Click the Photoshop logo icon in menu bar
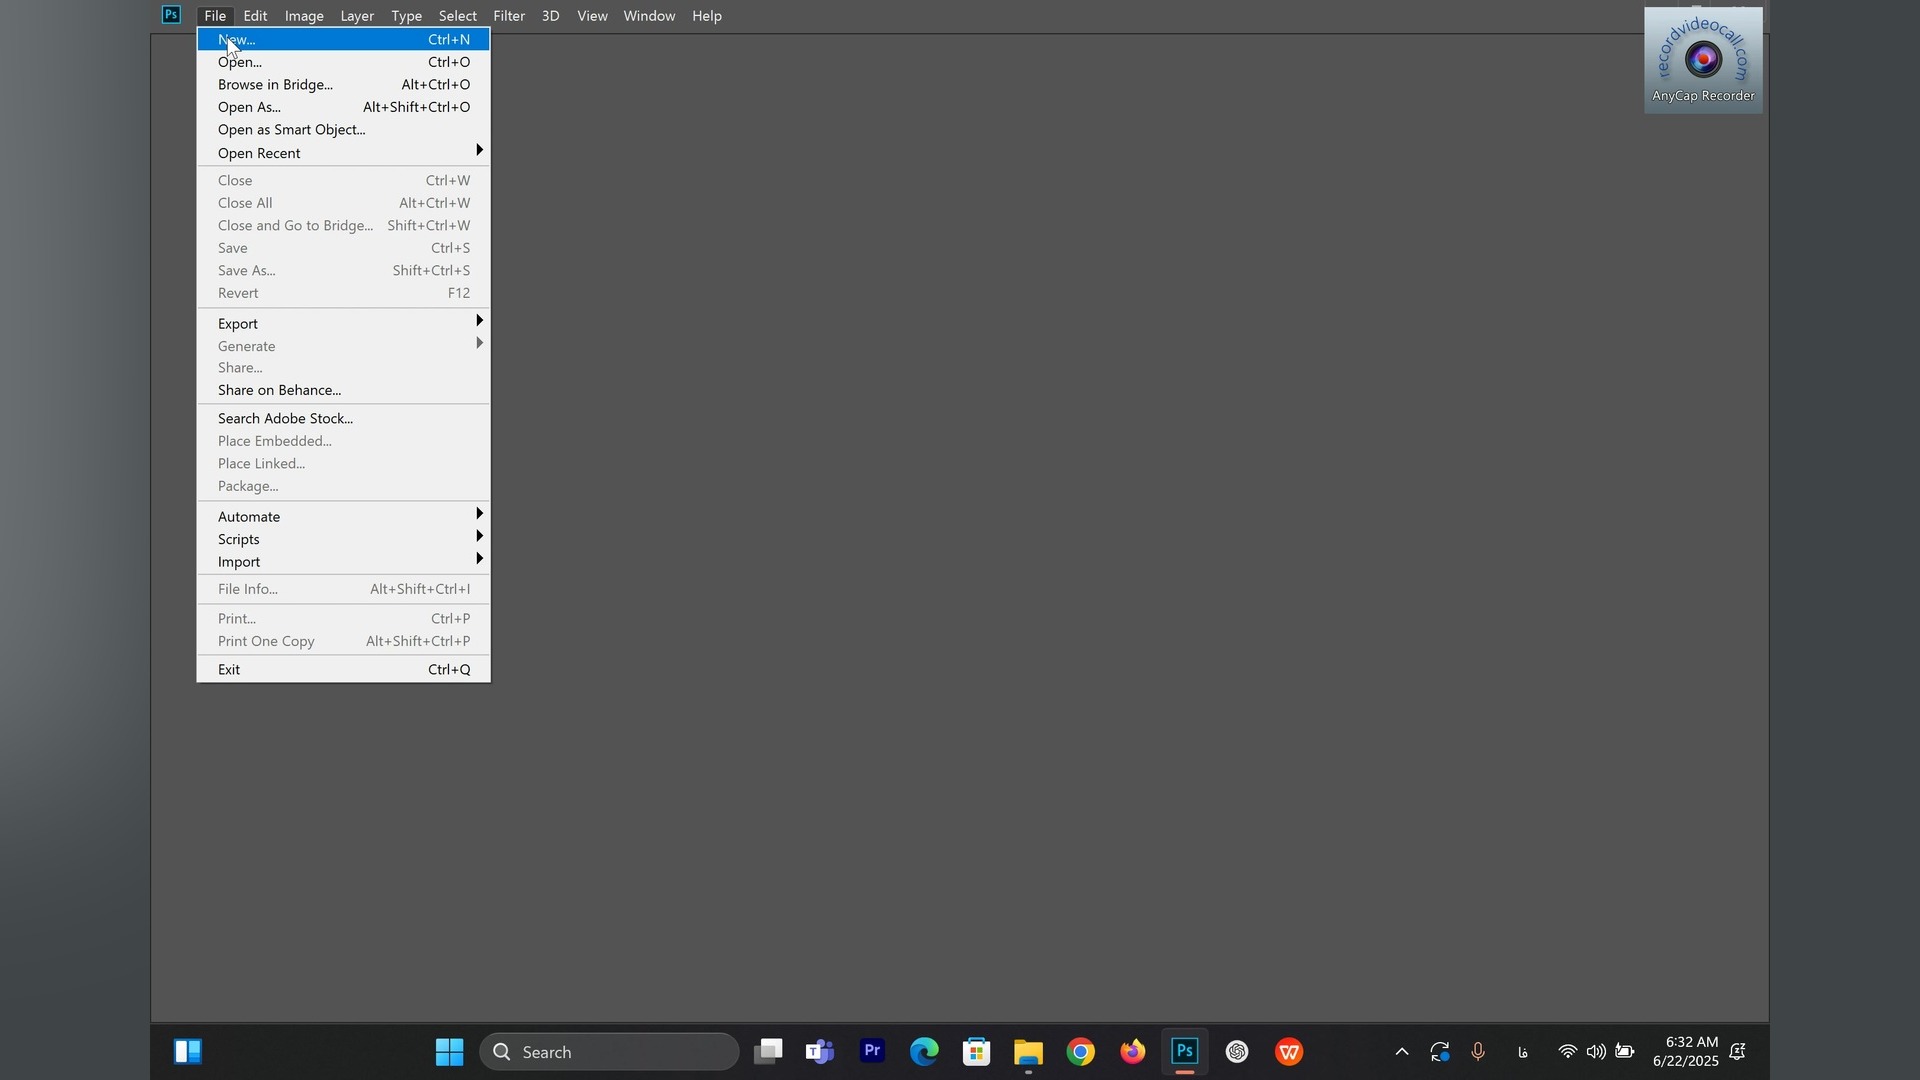The width and height of the screenshot is (1920, 1080). [171, 15]
